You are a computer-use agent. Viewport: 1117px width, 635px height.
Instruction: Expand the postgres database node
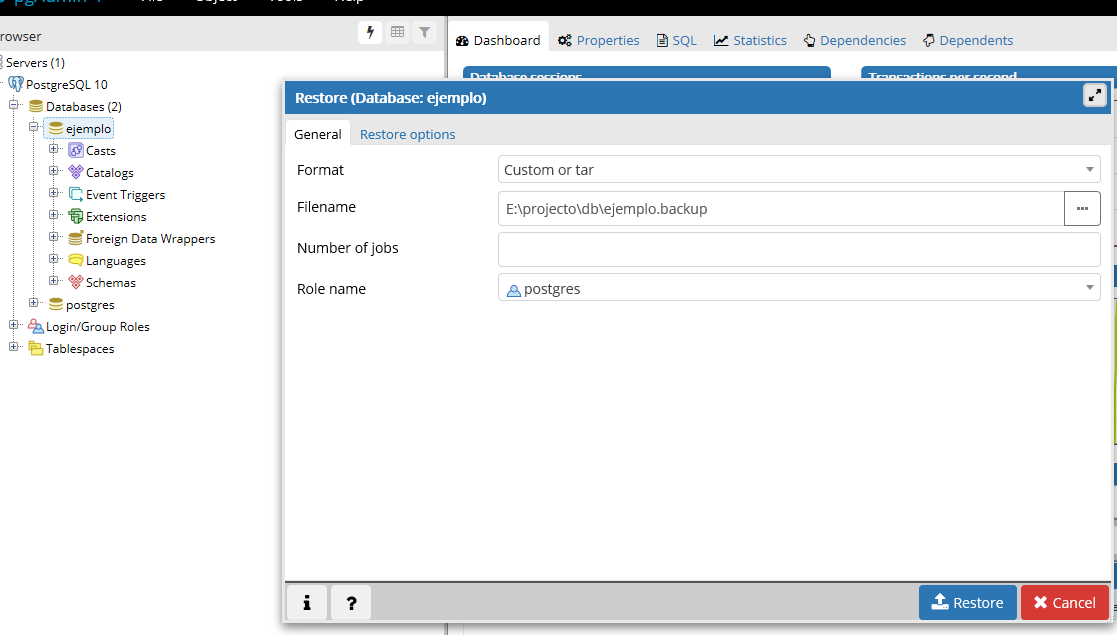(34, 304)
